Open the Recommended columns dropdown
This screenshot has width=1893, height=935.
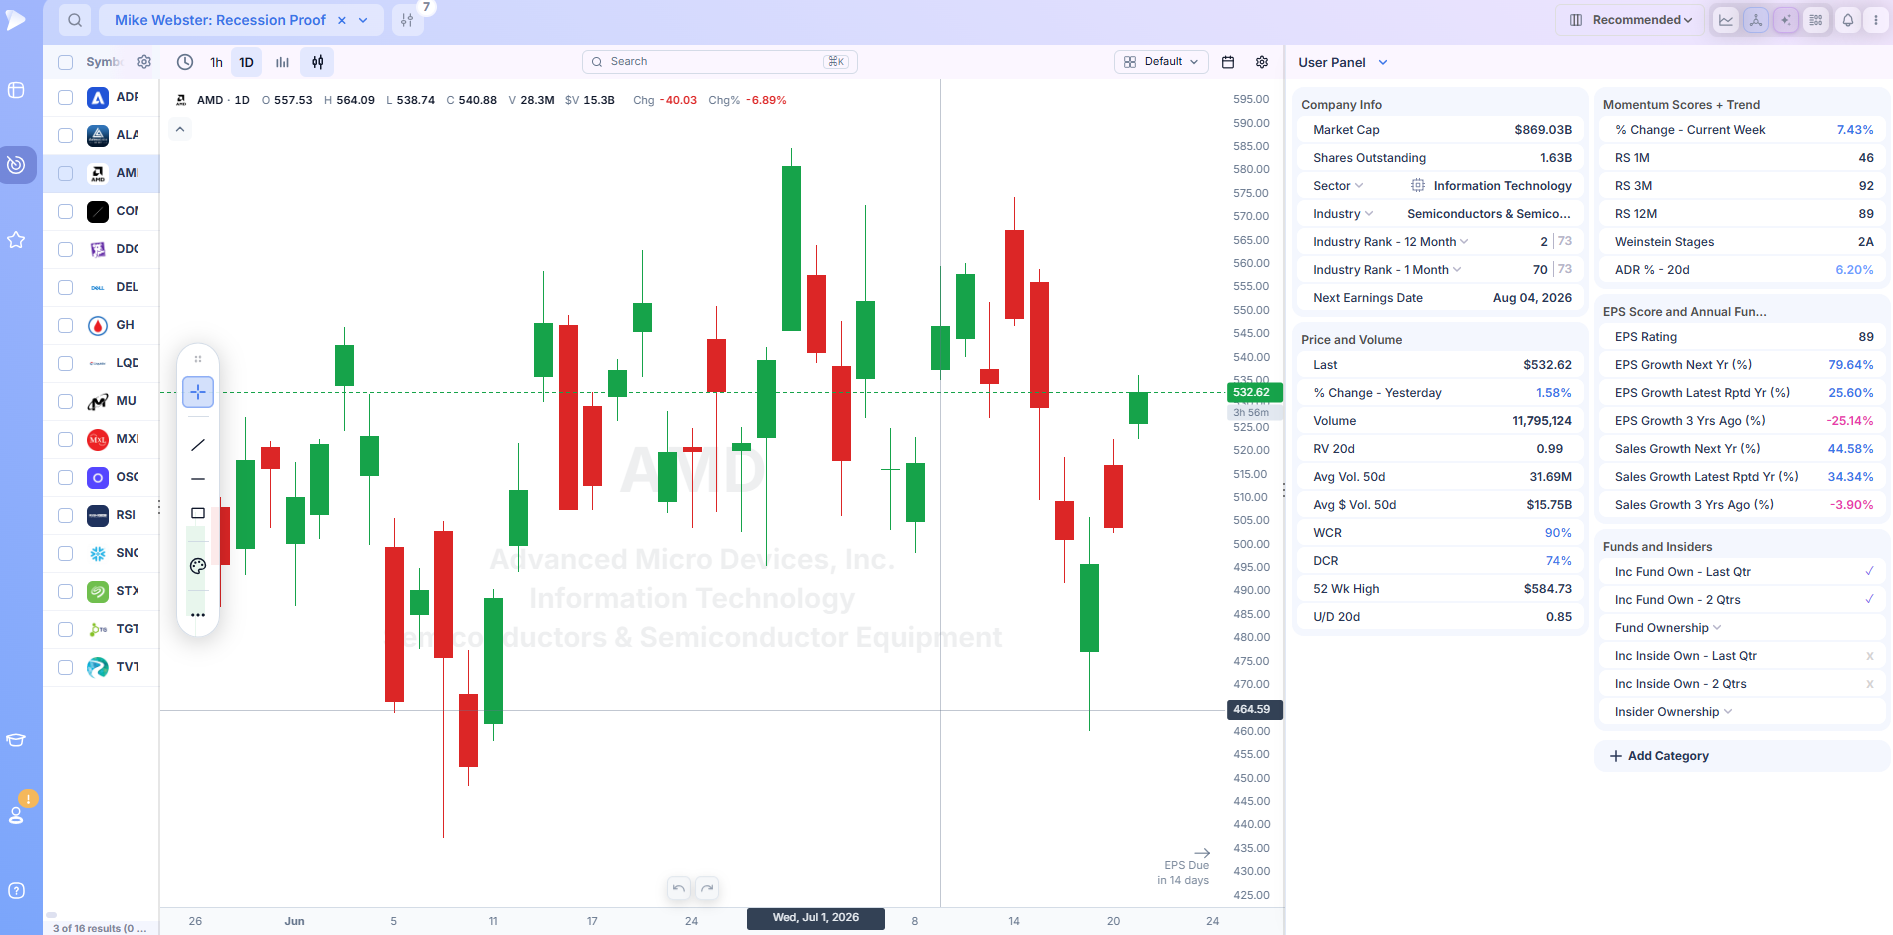pyautogui.click(x=1630, y=20)
